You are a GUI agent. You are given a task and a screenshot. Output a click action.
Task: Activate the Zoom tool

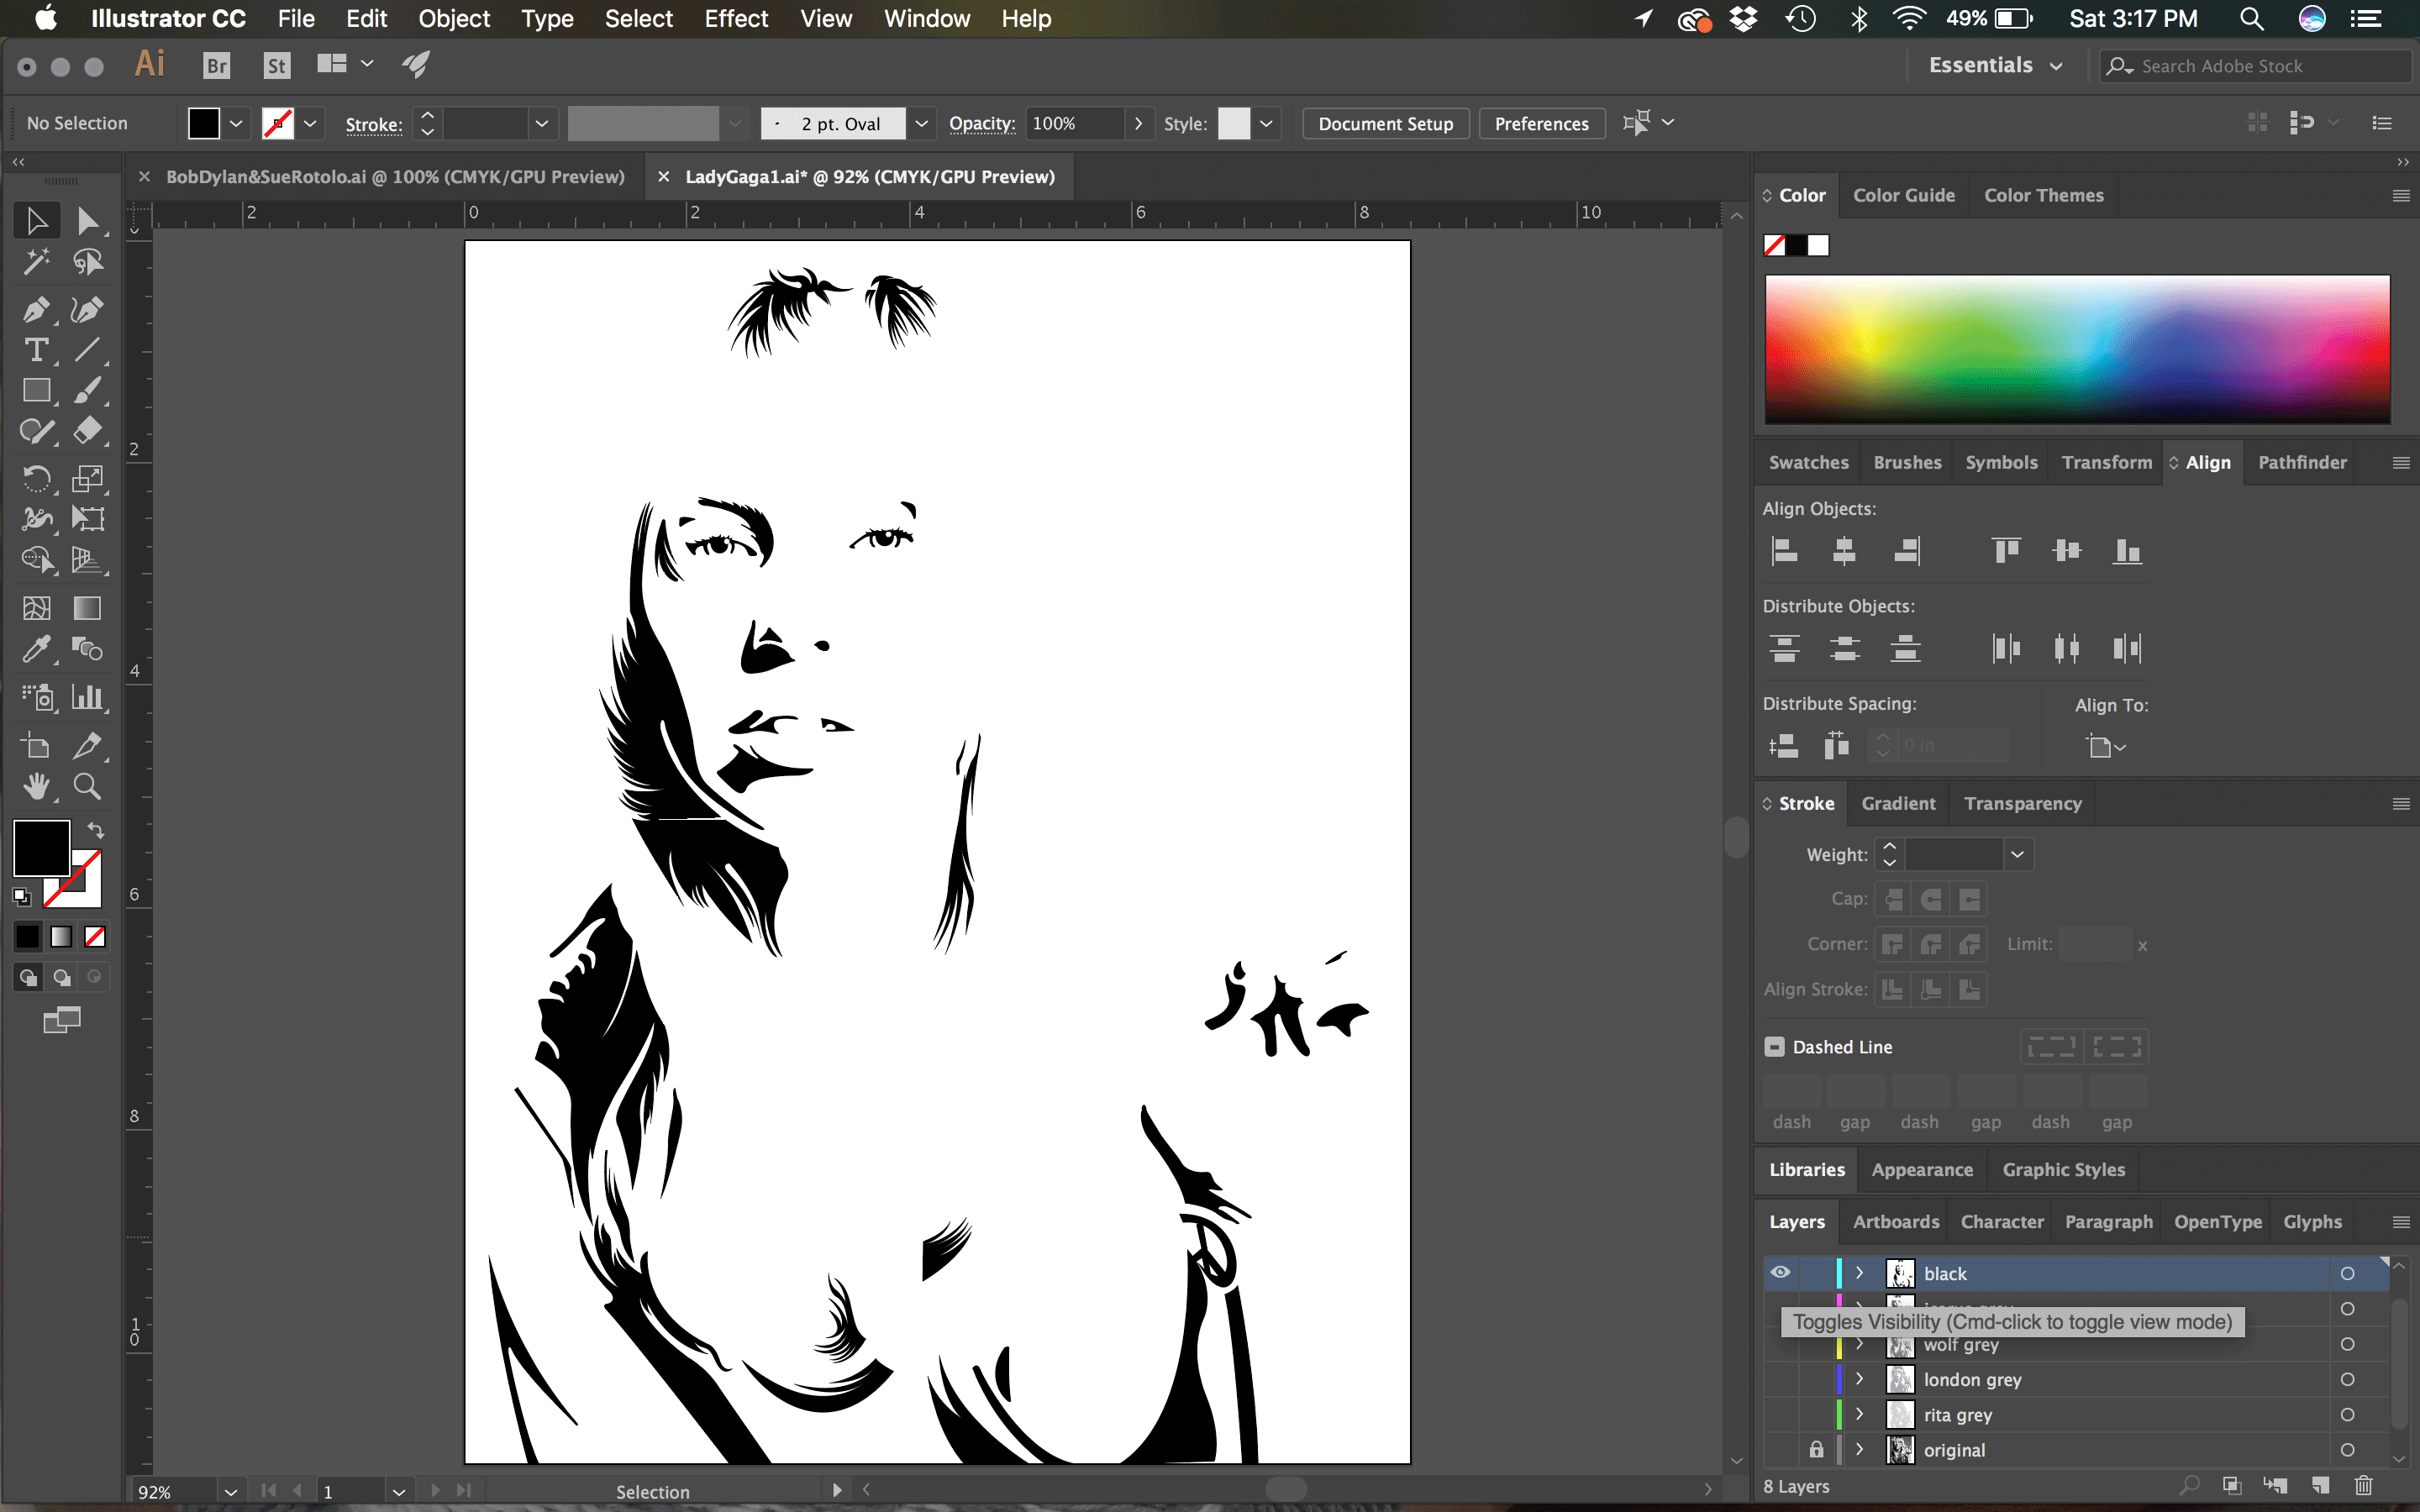[x=88, y=787]
